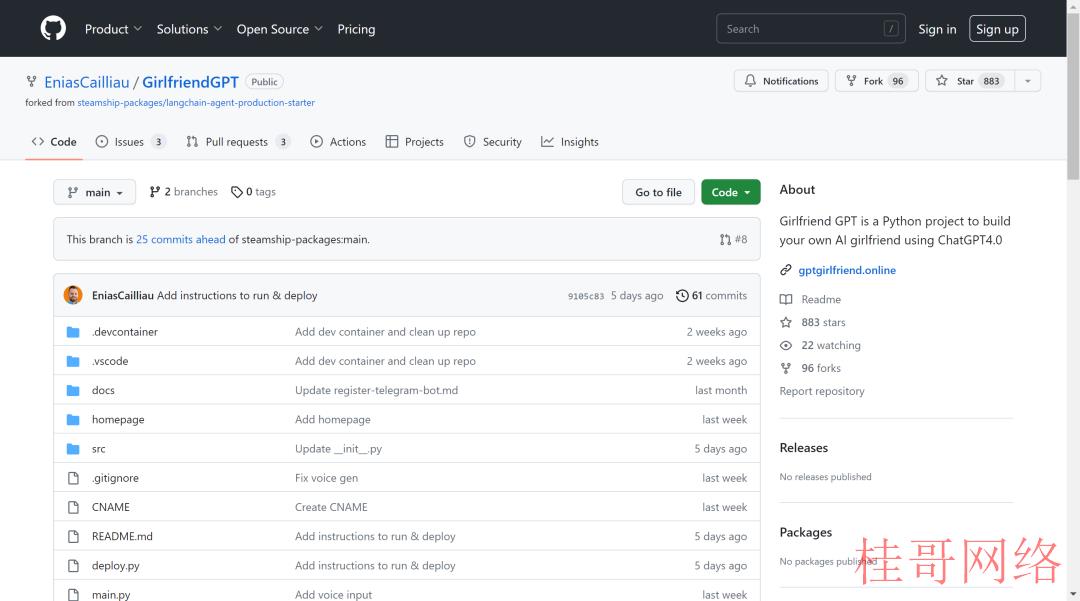This screenshot has width=1080, height=601.
Task: Switch to the Projects tab
Action: [x=415, y=142]
